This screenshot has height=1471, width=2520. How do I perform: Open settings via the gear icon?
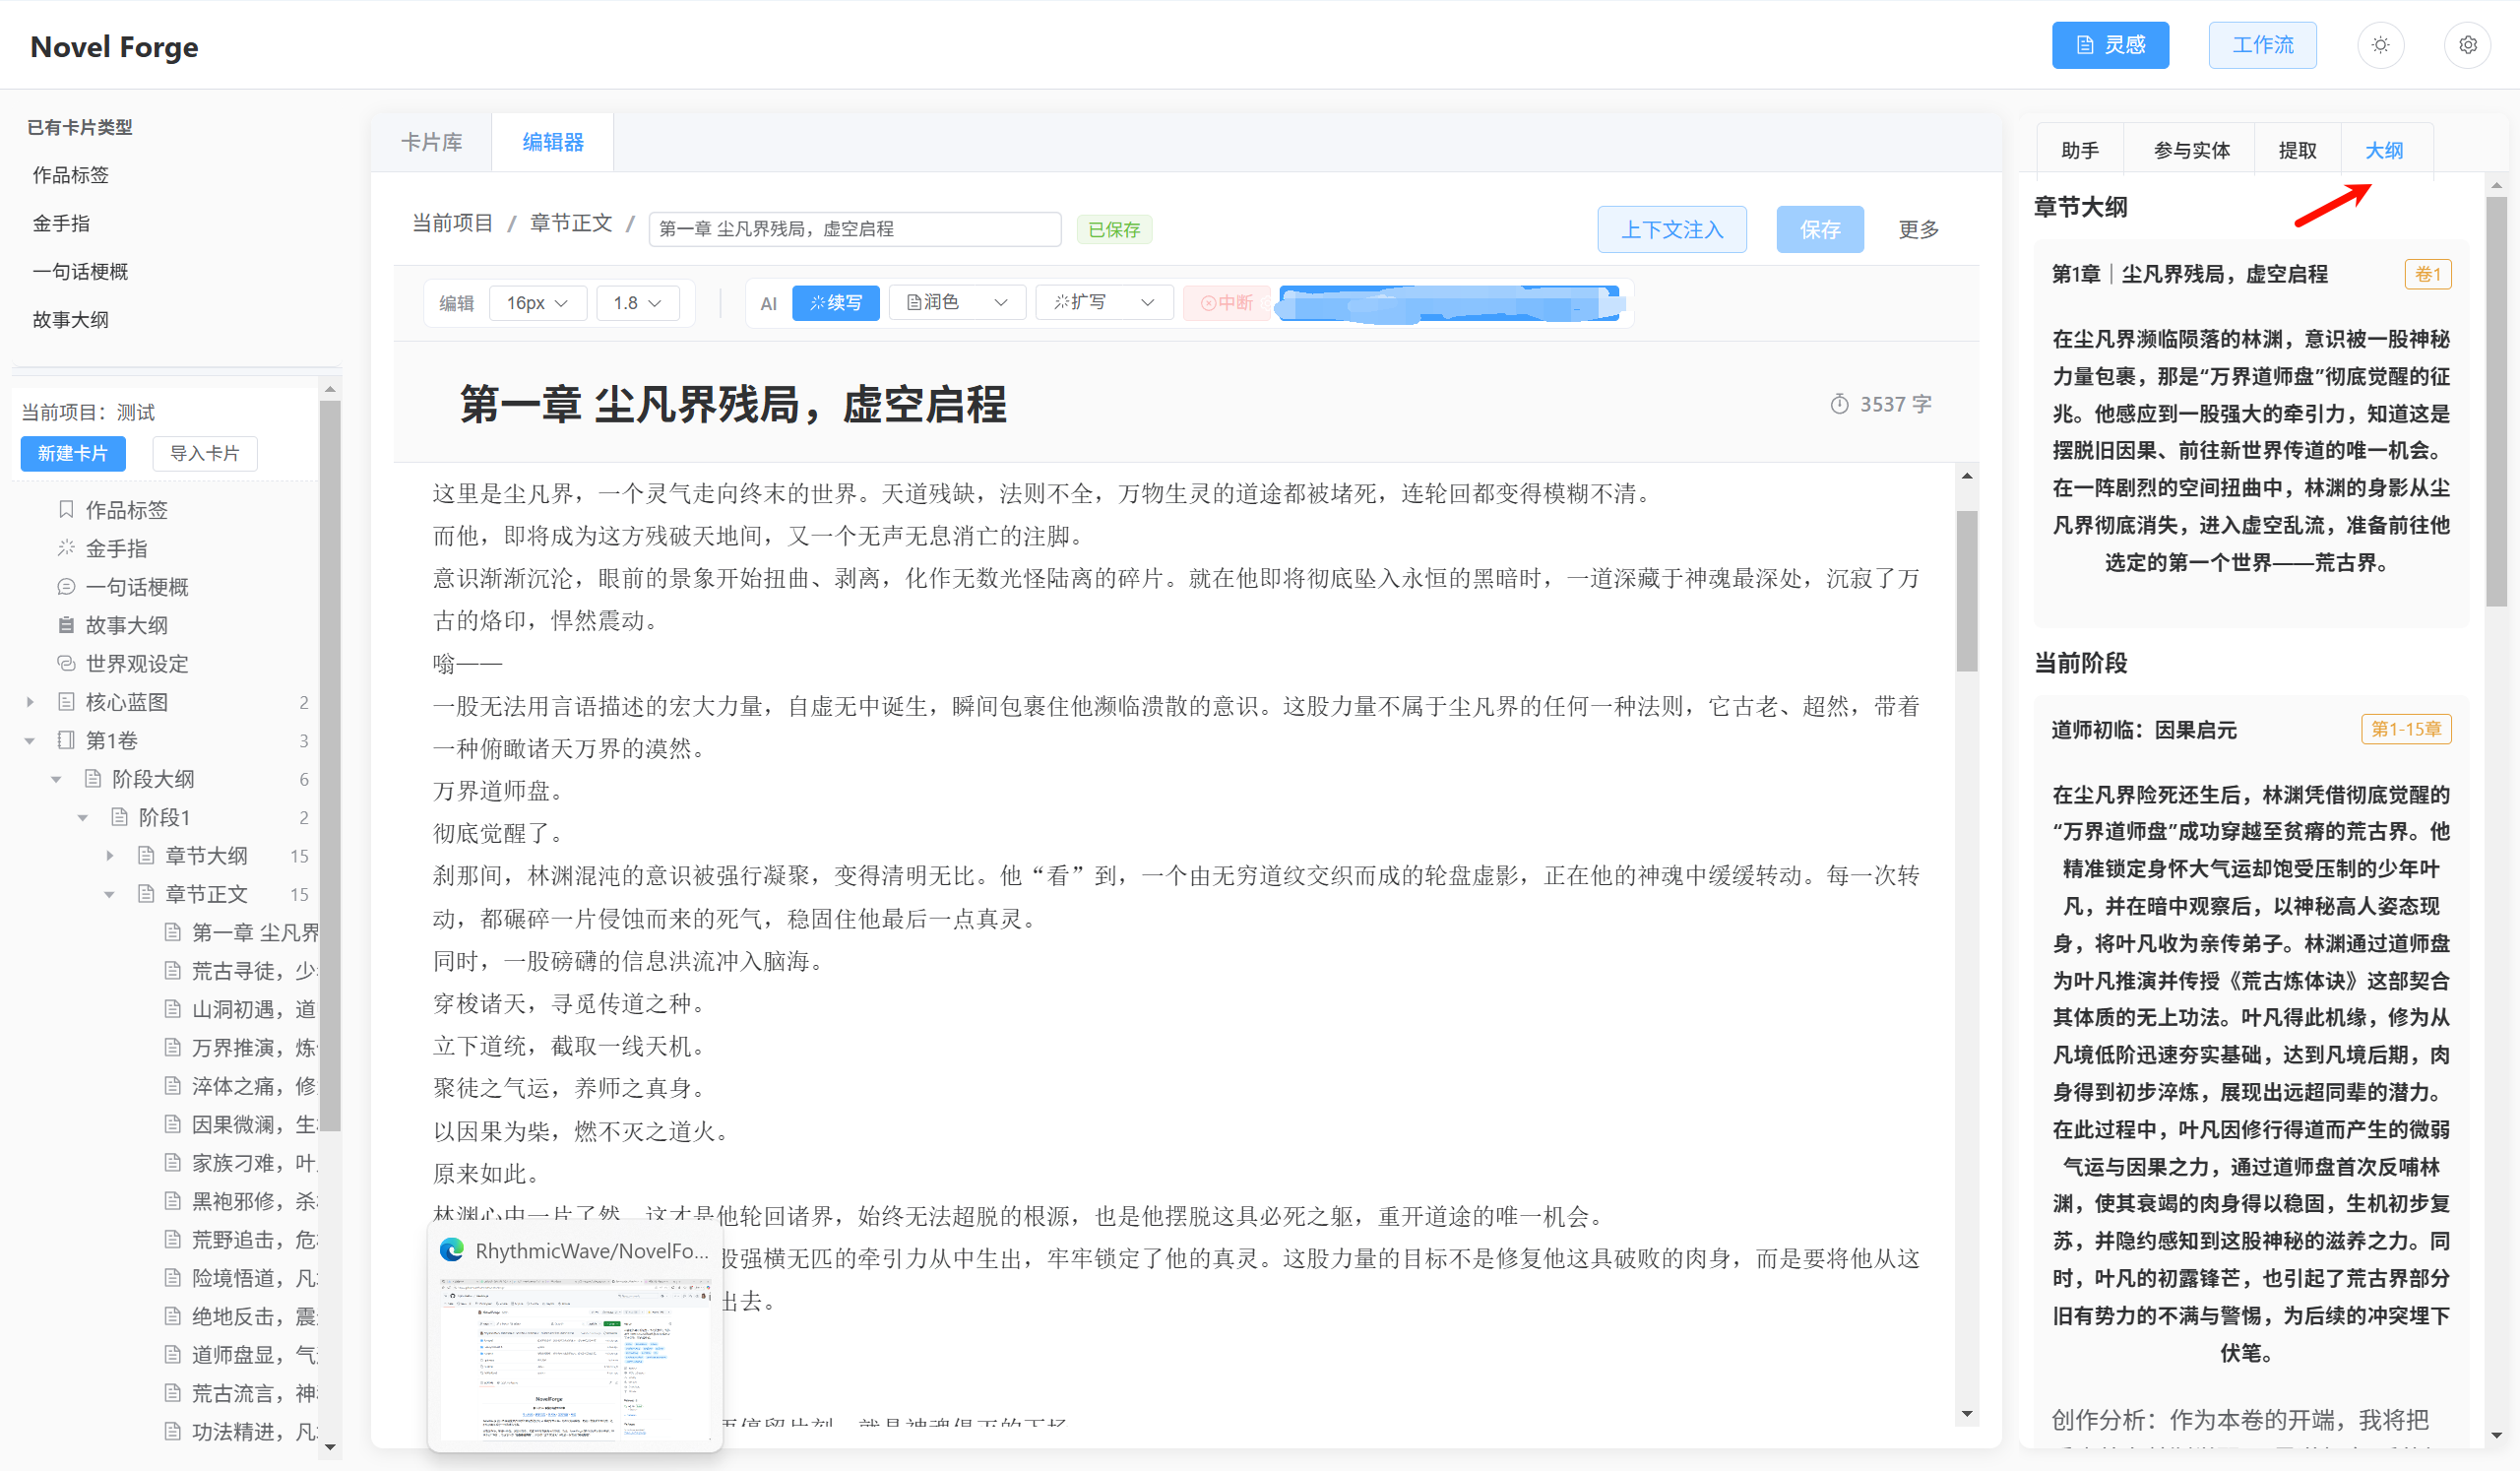click(x=2468, y=45)
